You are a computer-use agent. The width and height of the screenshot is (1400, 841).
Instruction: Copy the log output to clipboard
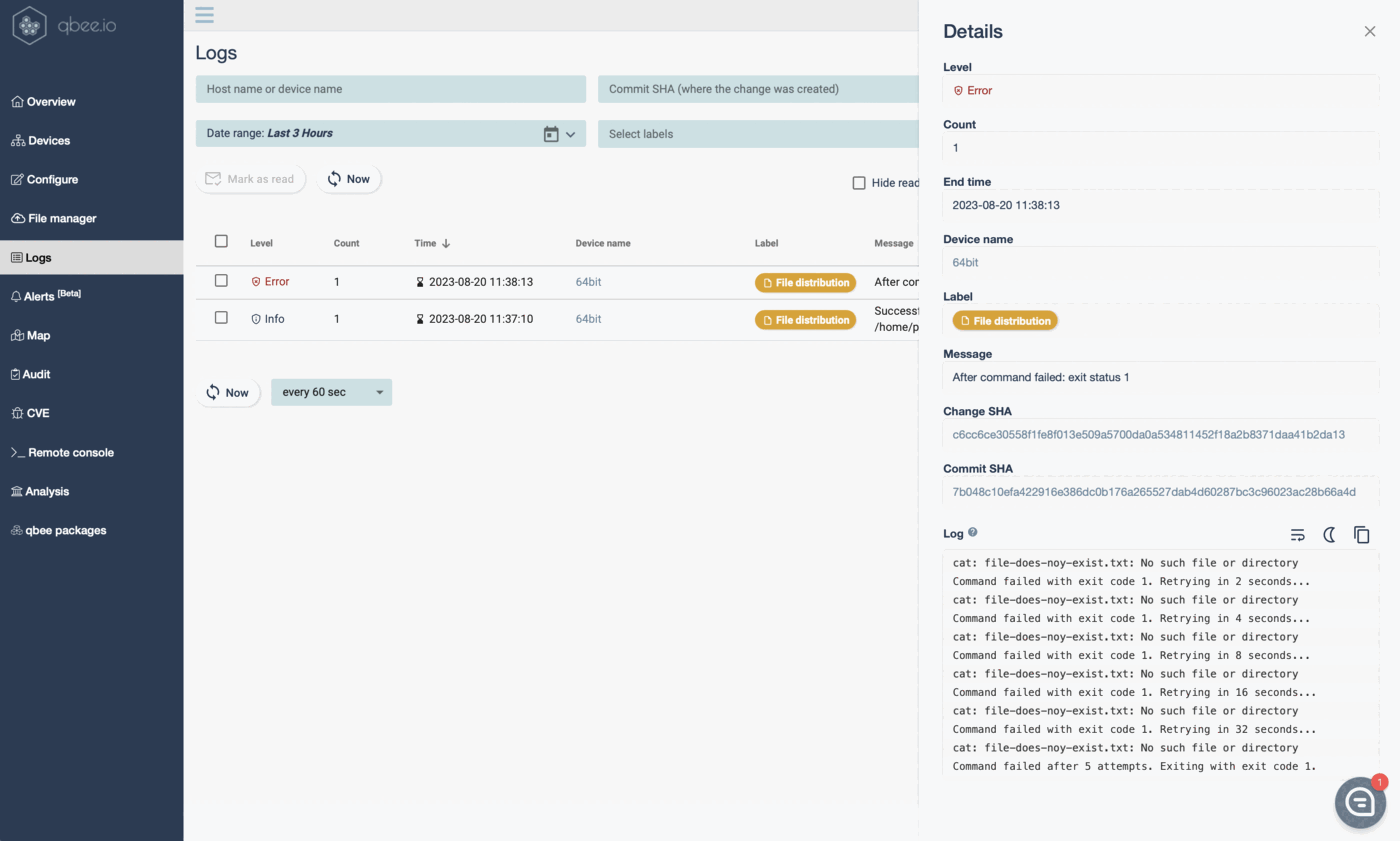pyautogui.click(x=1362, y=534)
